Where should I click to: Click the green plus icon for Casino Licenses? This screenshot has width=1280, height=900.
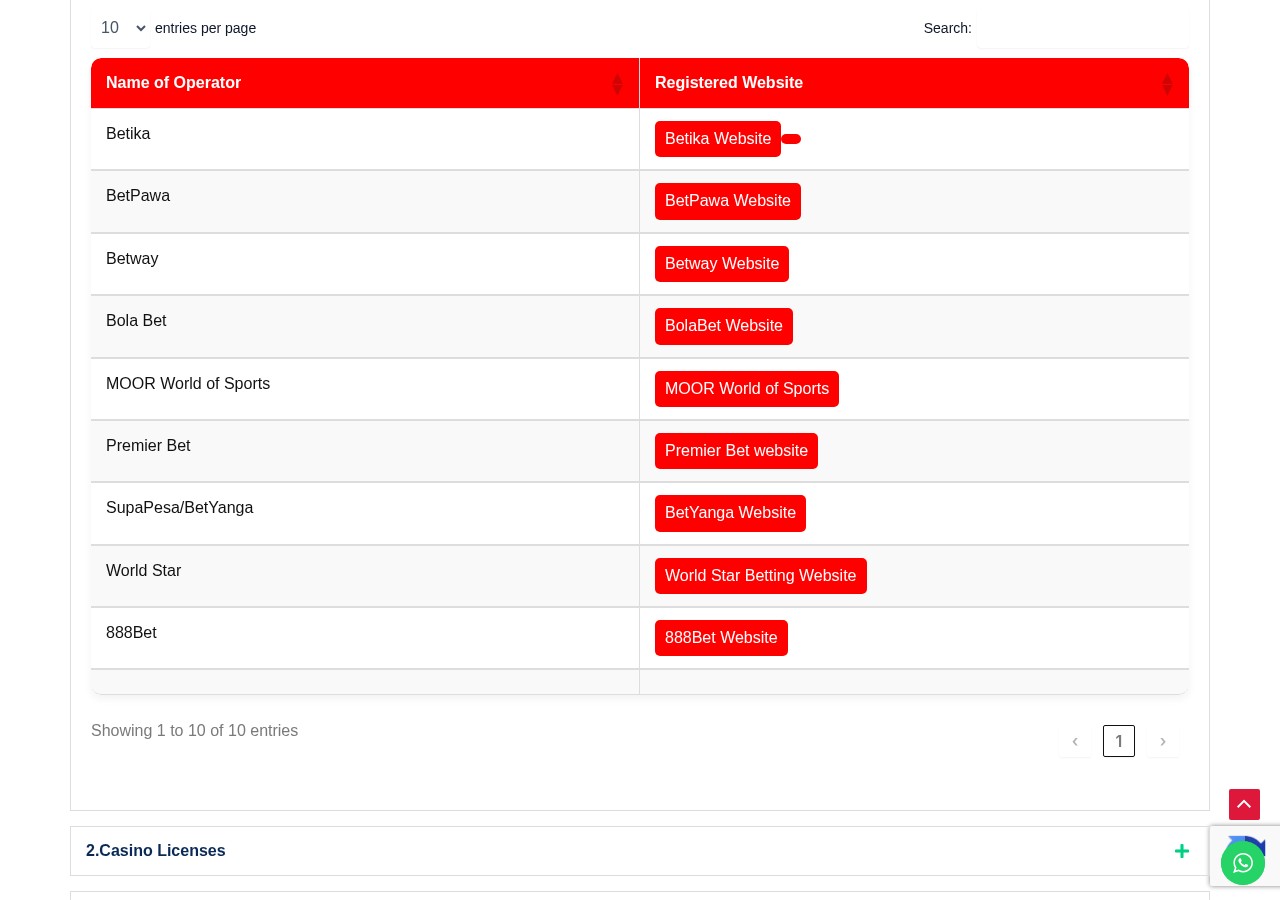click(x=1182, y=851)
